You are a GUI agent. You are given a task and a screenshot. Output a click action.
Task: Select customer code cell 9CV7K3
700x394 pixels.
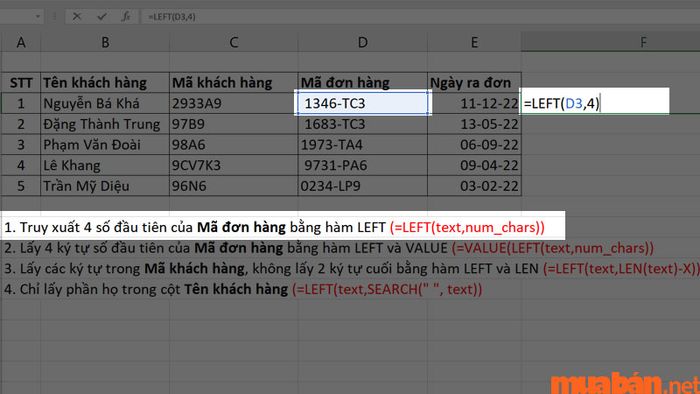[x=233, y=166]
